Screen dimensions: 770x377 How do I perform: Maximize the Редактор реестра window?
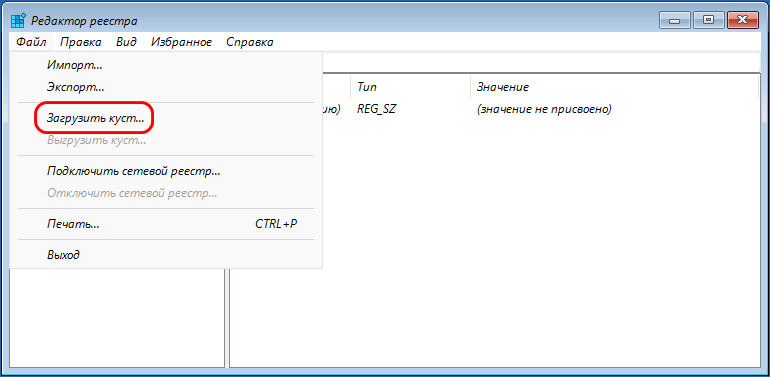tap(708, 20)
